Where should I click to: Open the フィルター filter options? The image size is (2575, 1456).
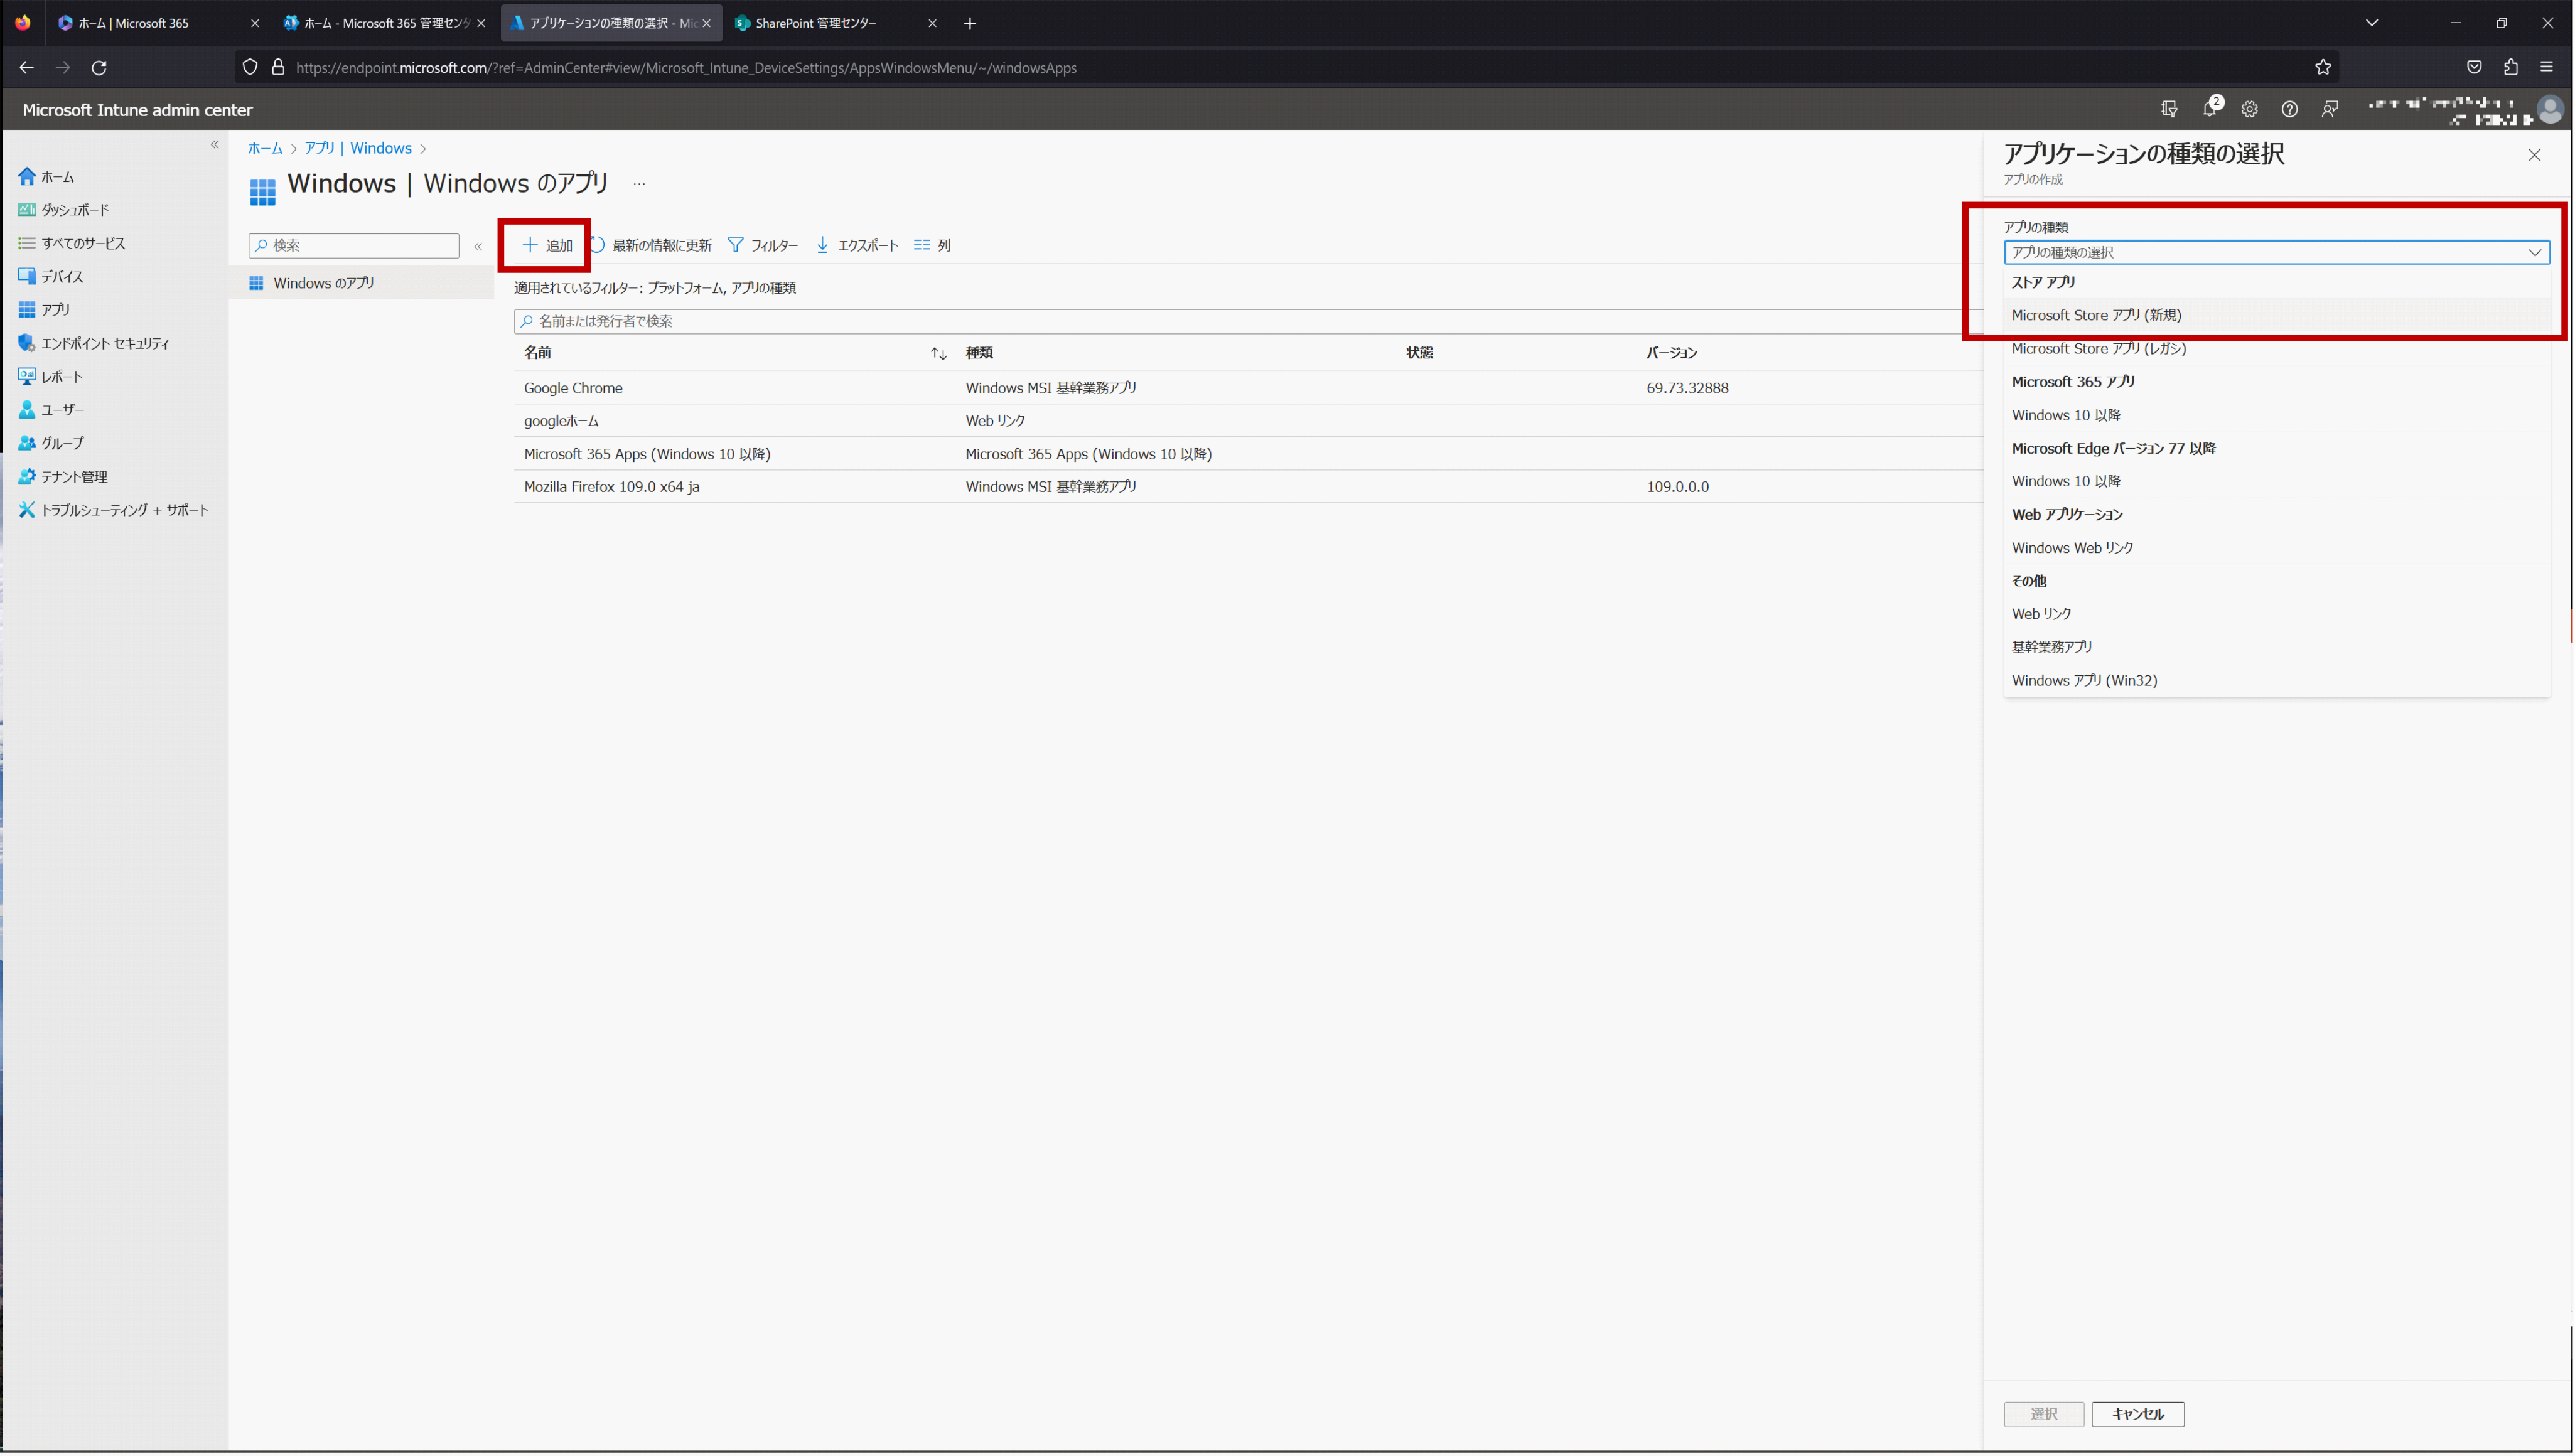coord(763,245)
